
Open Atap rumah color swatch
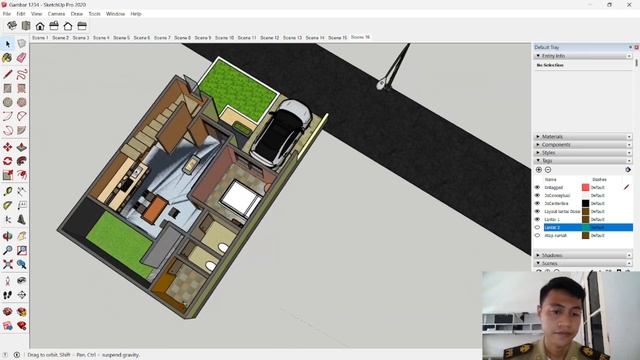(585, 236)
